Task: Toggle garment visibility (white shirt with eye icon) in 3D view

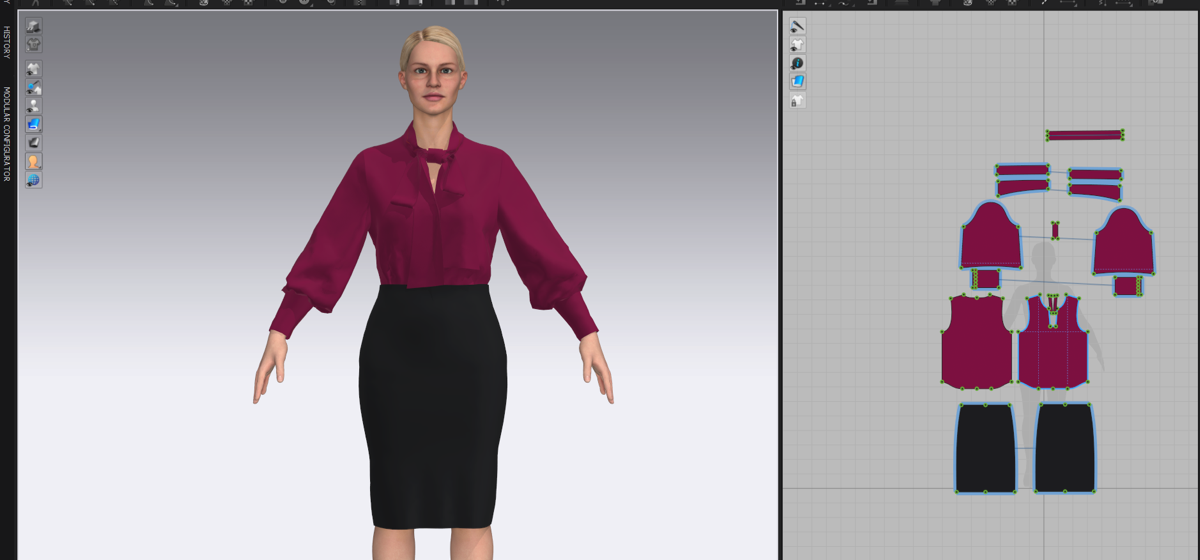Action: point(33,69)
